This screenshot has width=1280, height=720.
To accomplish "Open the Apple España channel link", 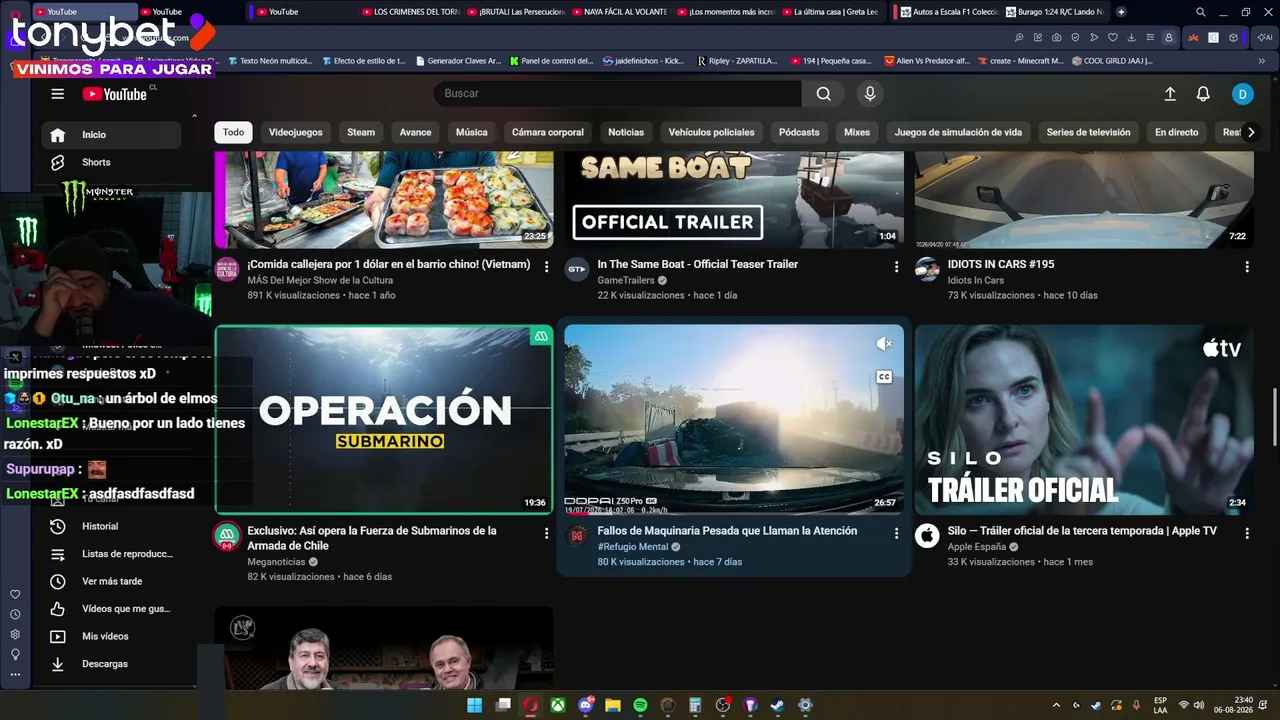I will click(977, 547).
